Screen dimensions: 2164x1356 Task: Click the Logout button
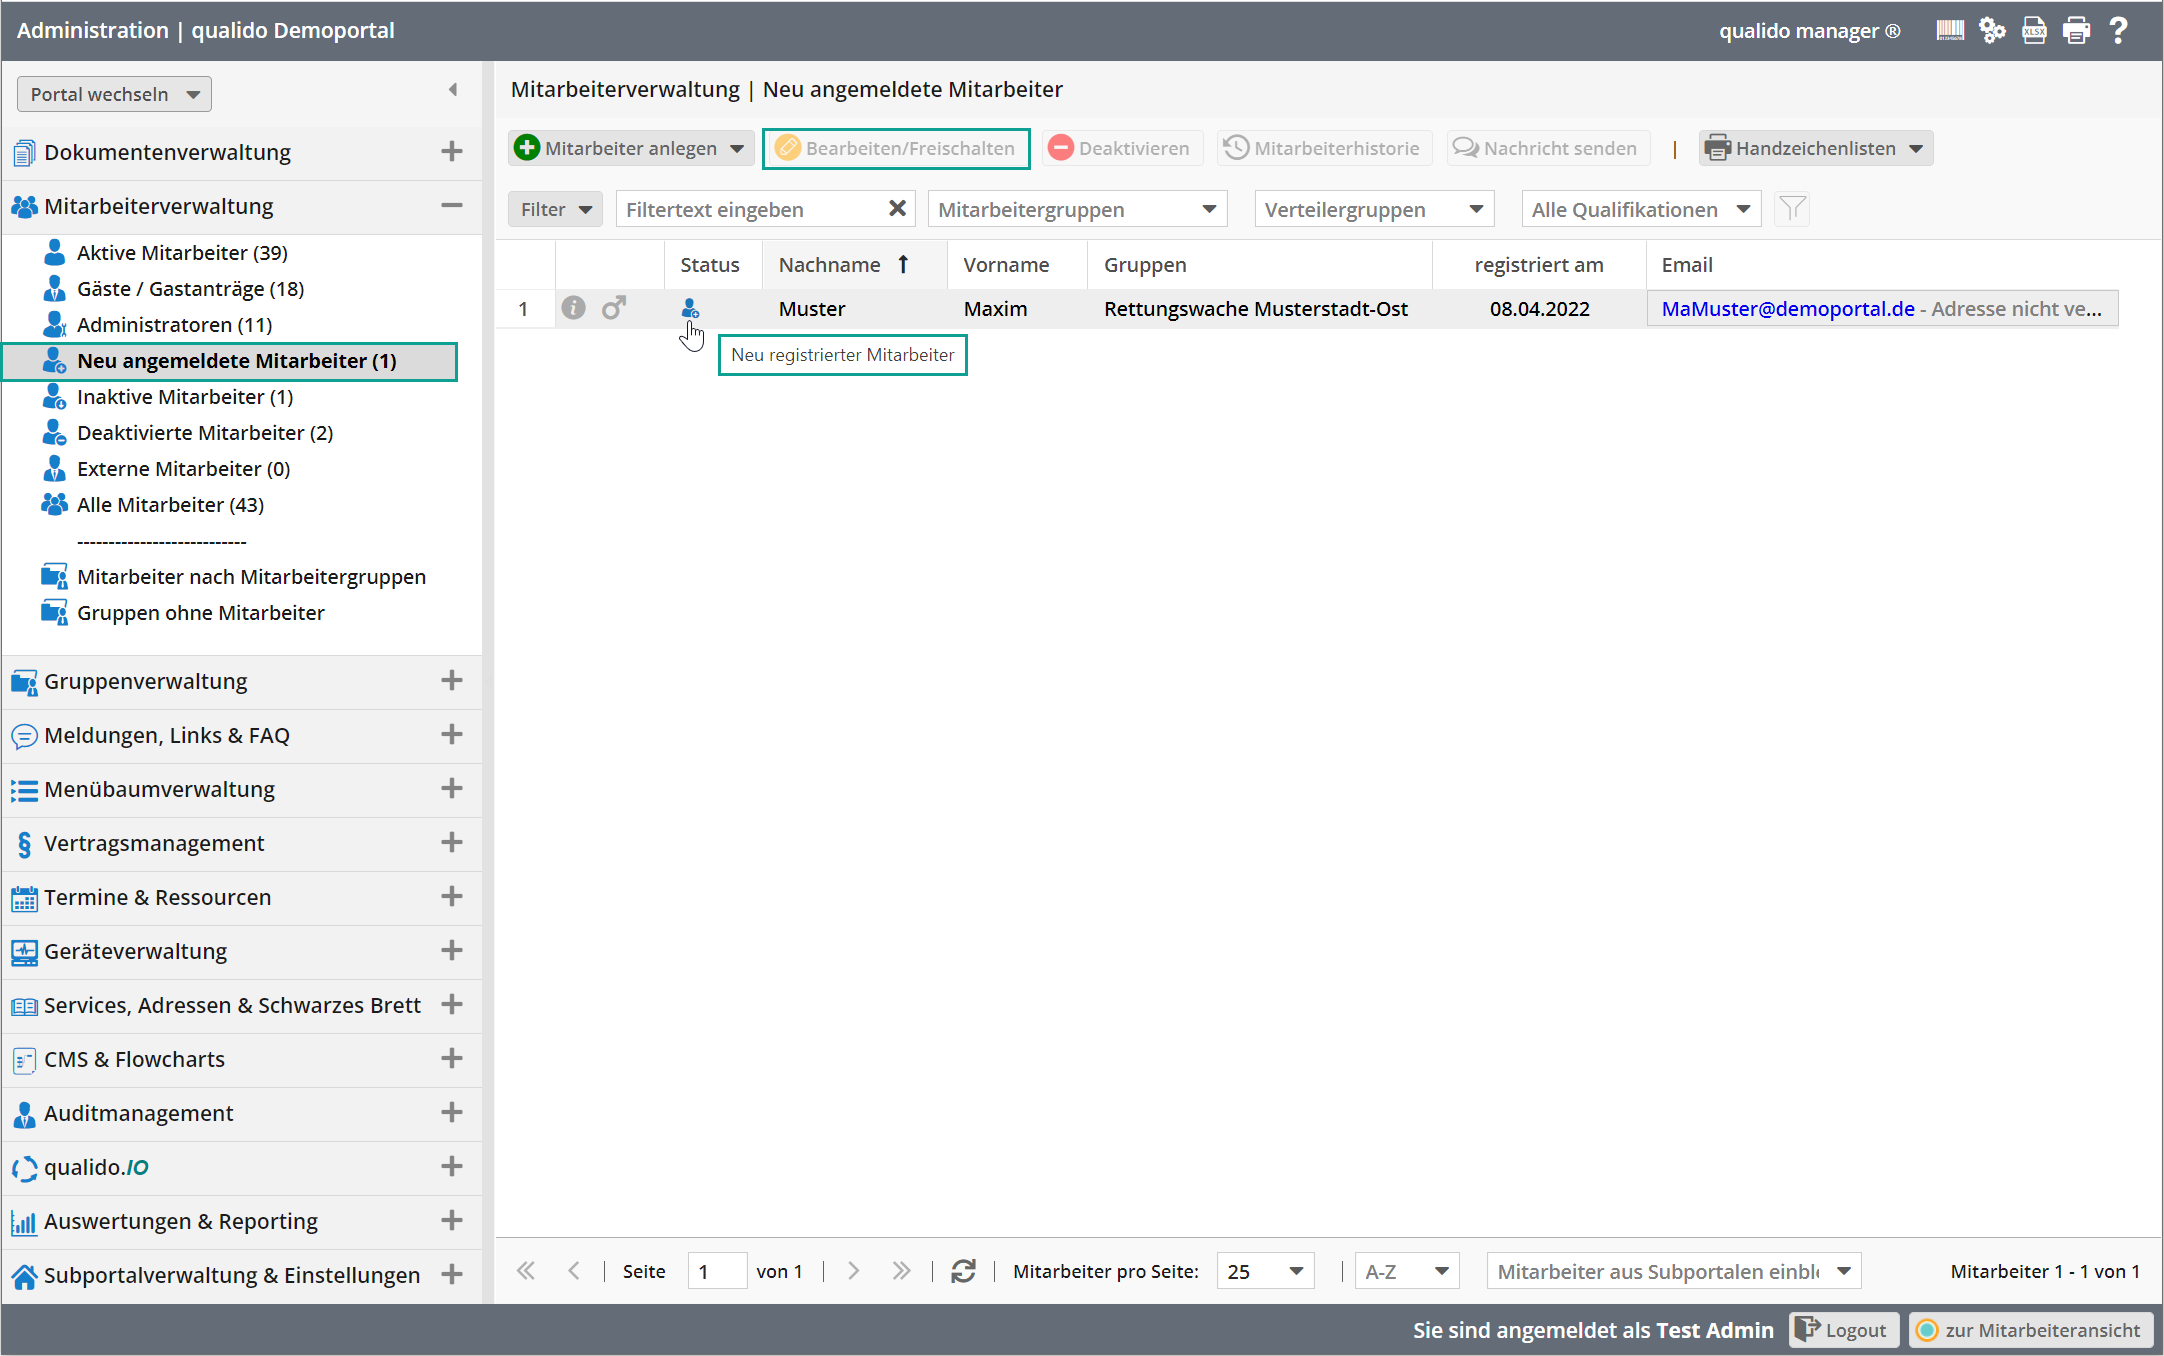(x=1843, y=1330)
